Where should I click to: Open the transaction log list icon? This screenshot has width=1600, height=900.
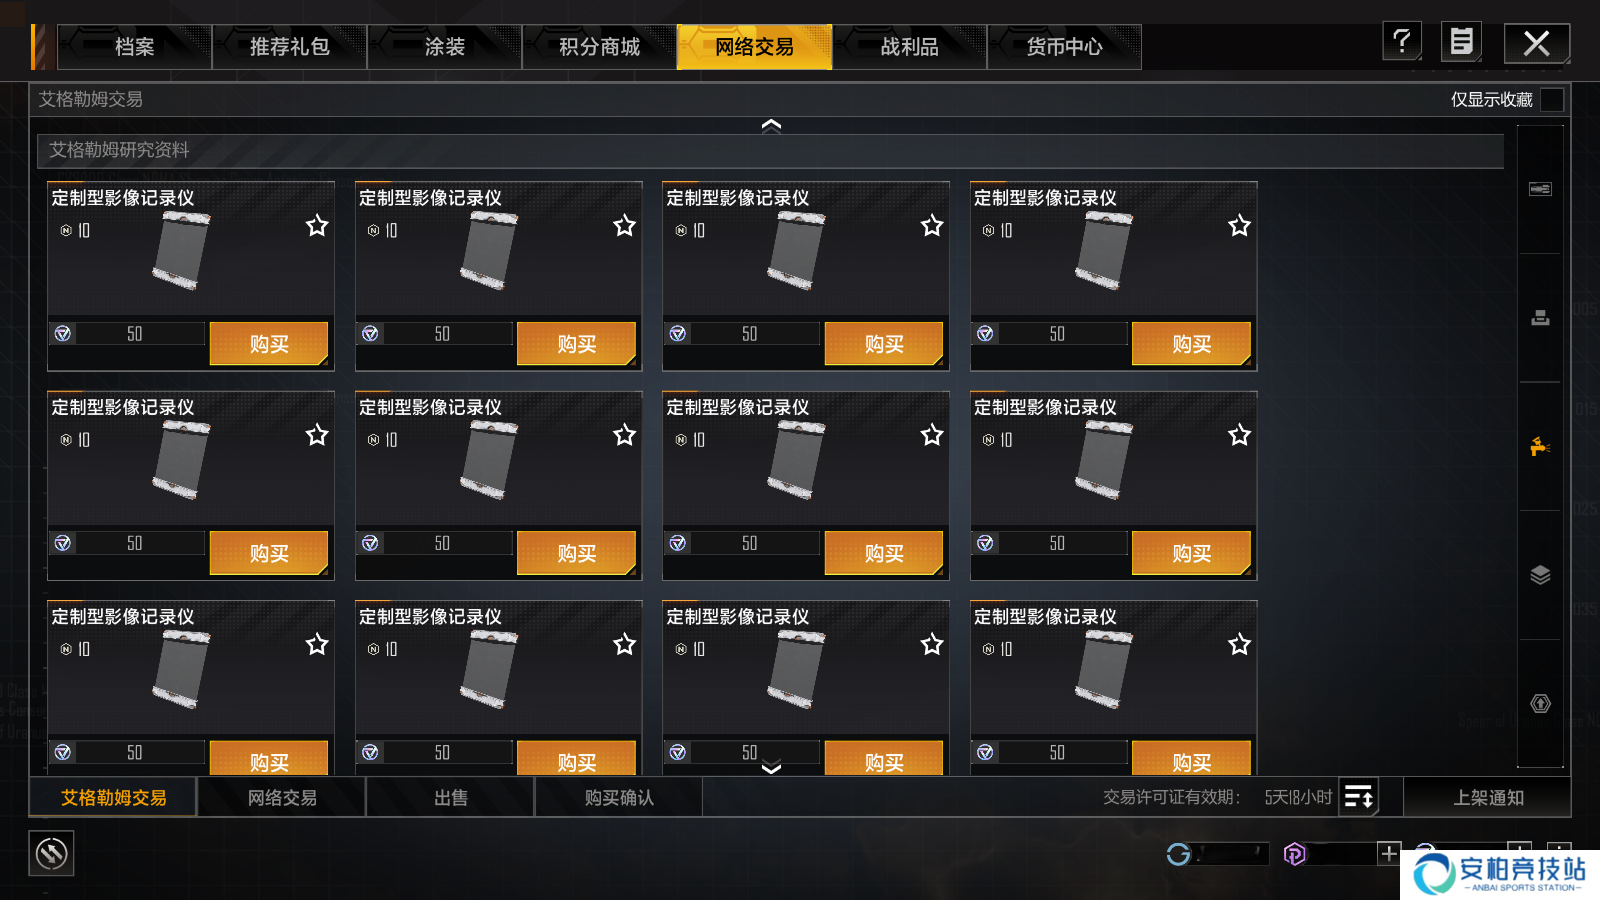pos(1461,42)
